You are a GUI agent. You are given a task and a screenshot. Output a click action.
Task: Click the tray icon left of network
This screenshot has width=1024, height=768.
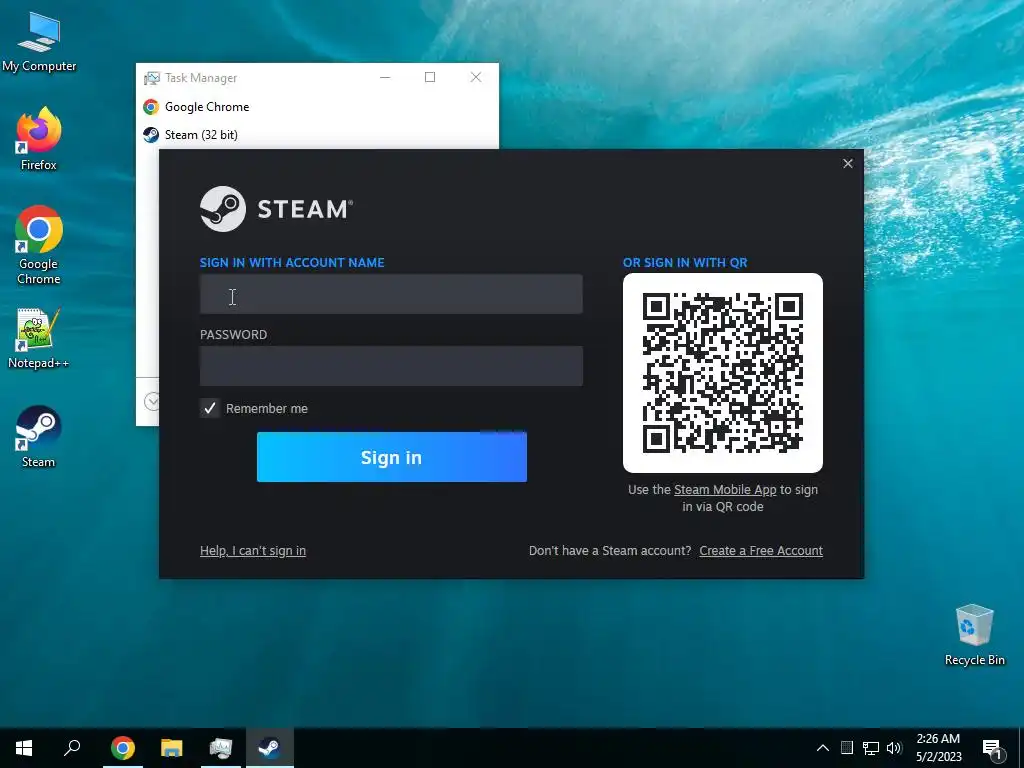pos(847,748)
